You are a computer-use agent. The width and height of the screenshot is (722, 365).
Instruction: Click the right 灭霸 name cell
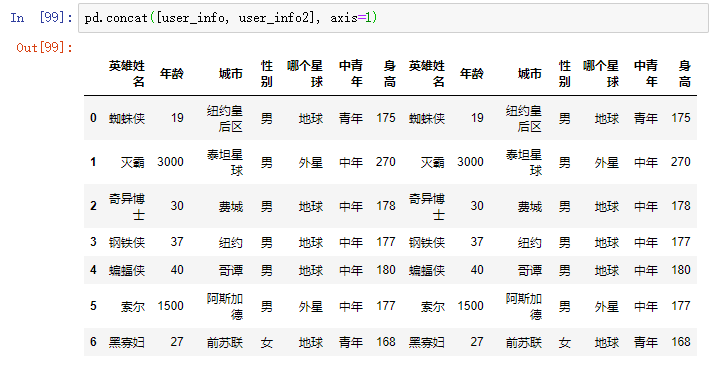(432, 162)
